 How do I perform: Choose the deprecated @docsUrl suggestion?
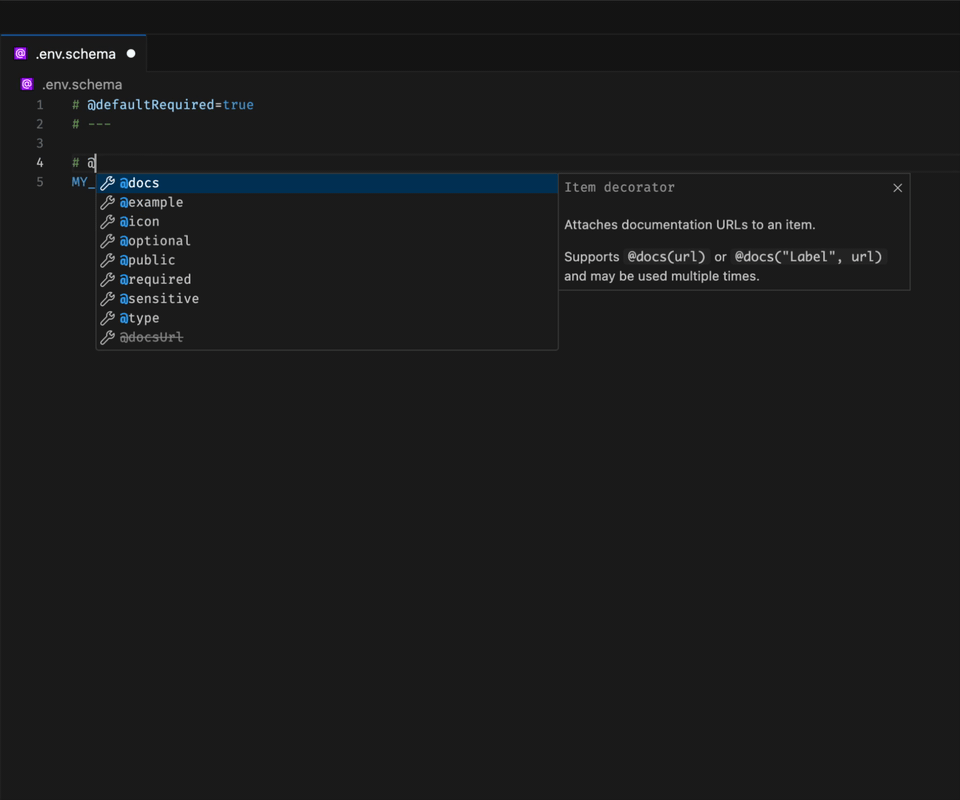pos(327,337)
